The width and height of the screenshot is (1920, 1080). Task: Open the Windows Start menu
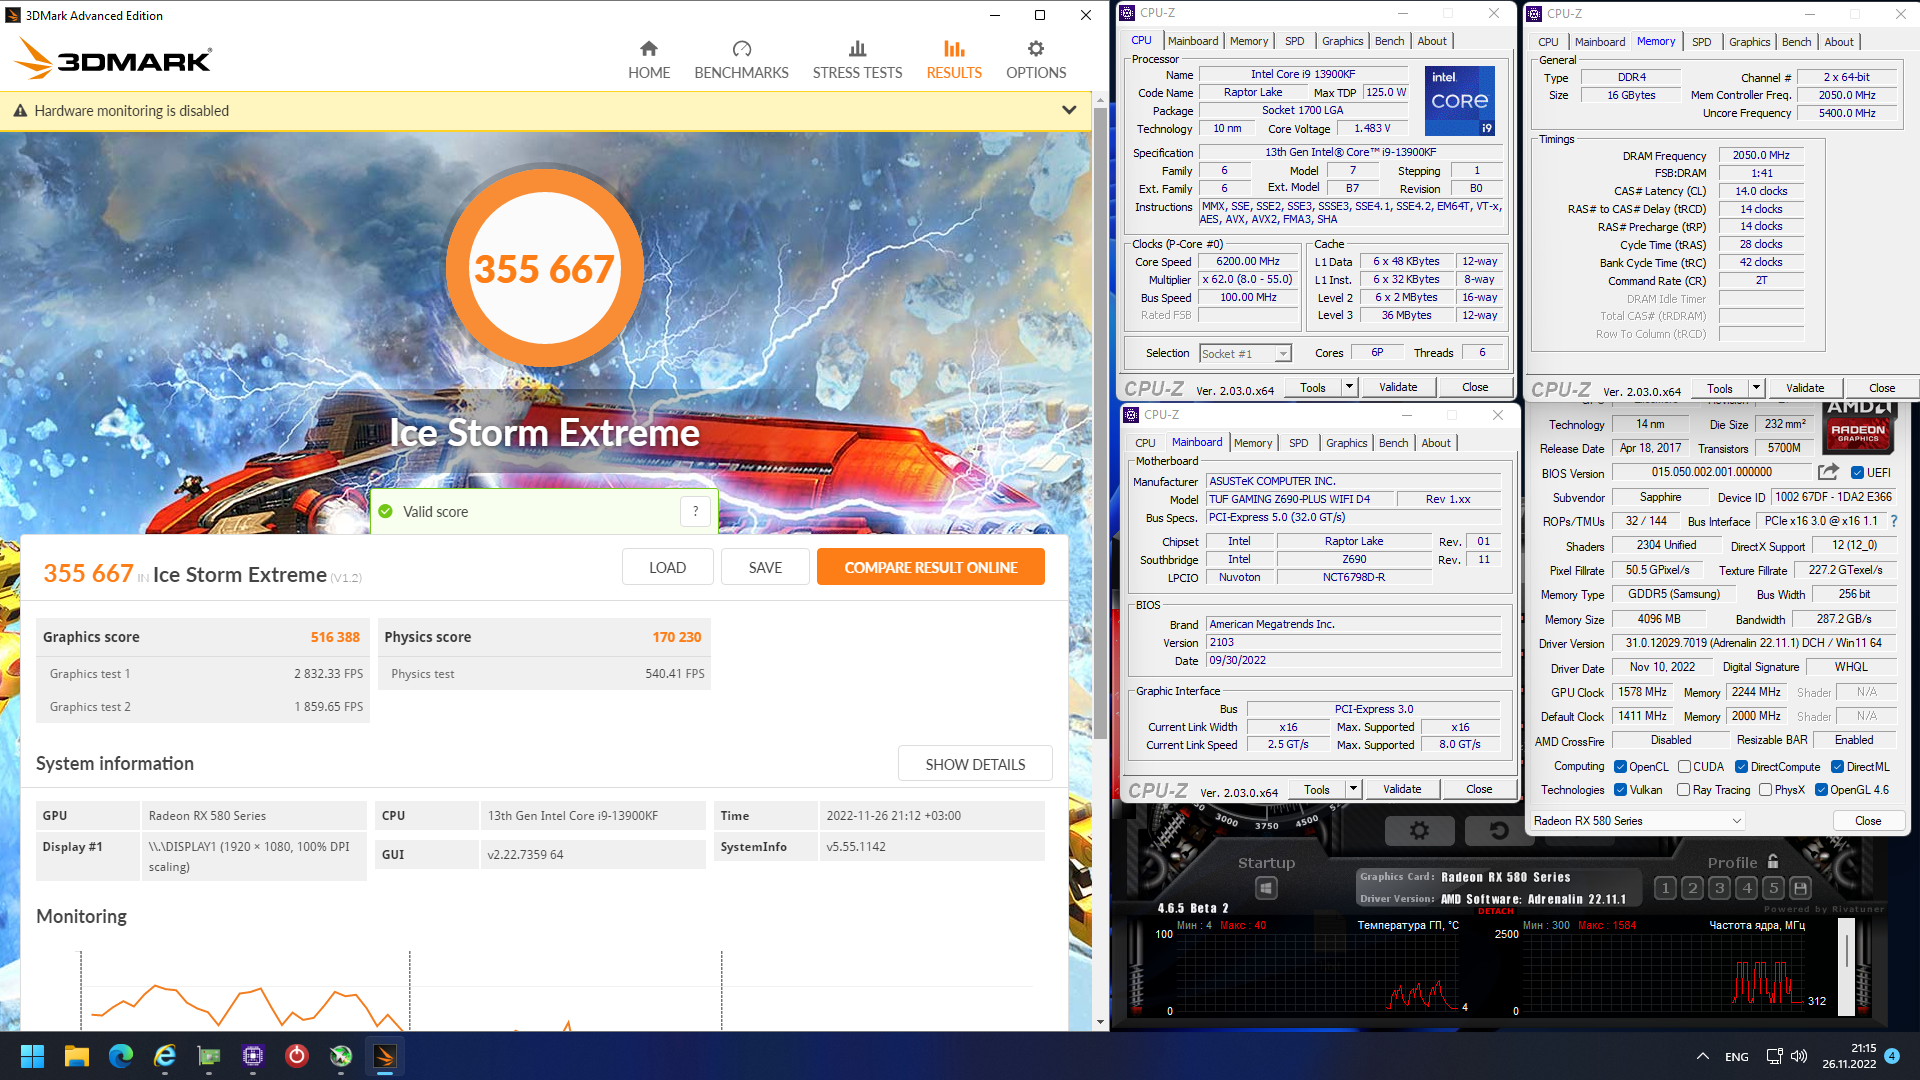coord(32,1056)
